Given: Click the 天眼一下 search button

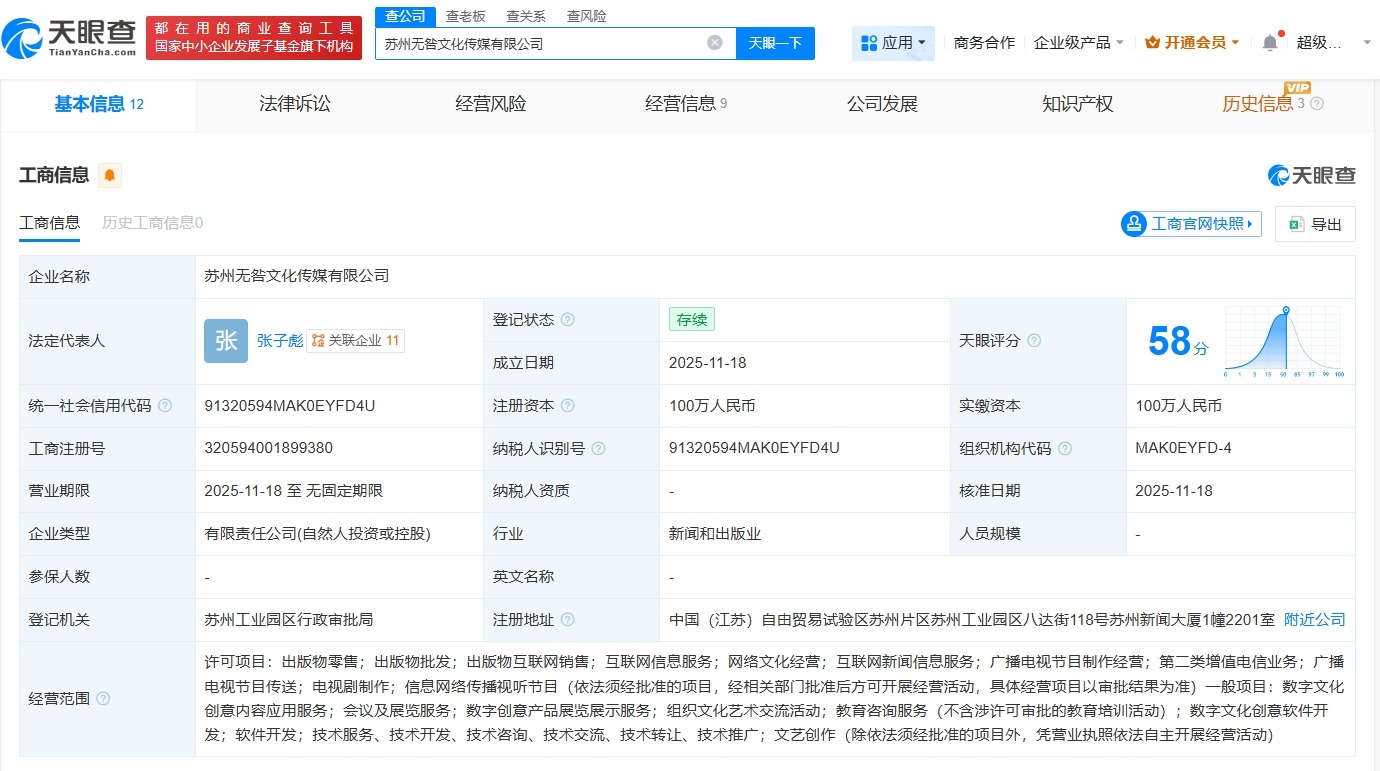Looking at the screenshot, I should tap(776, 43).
